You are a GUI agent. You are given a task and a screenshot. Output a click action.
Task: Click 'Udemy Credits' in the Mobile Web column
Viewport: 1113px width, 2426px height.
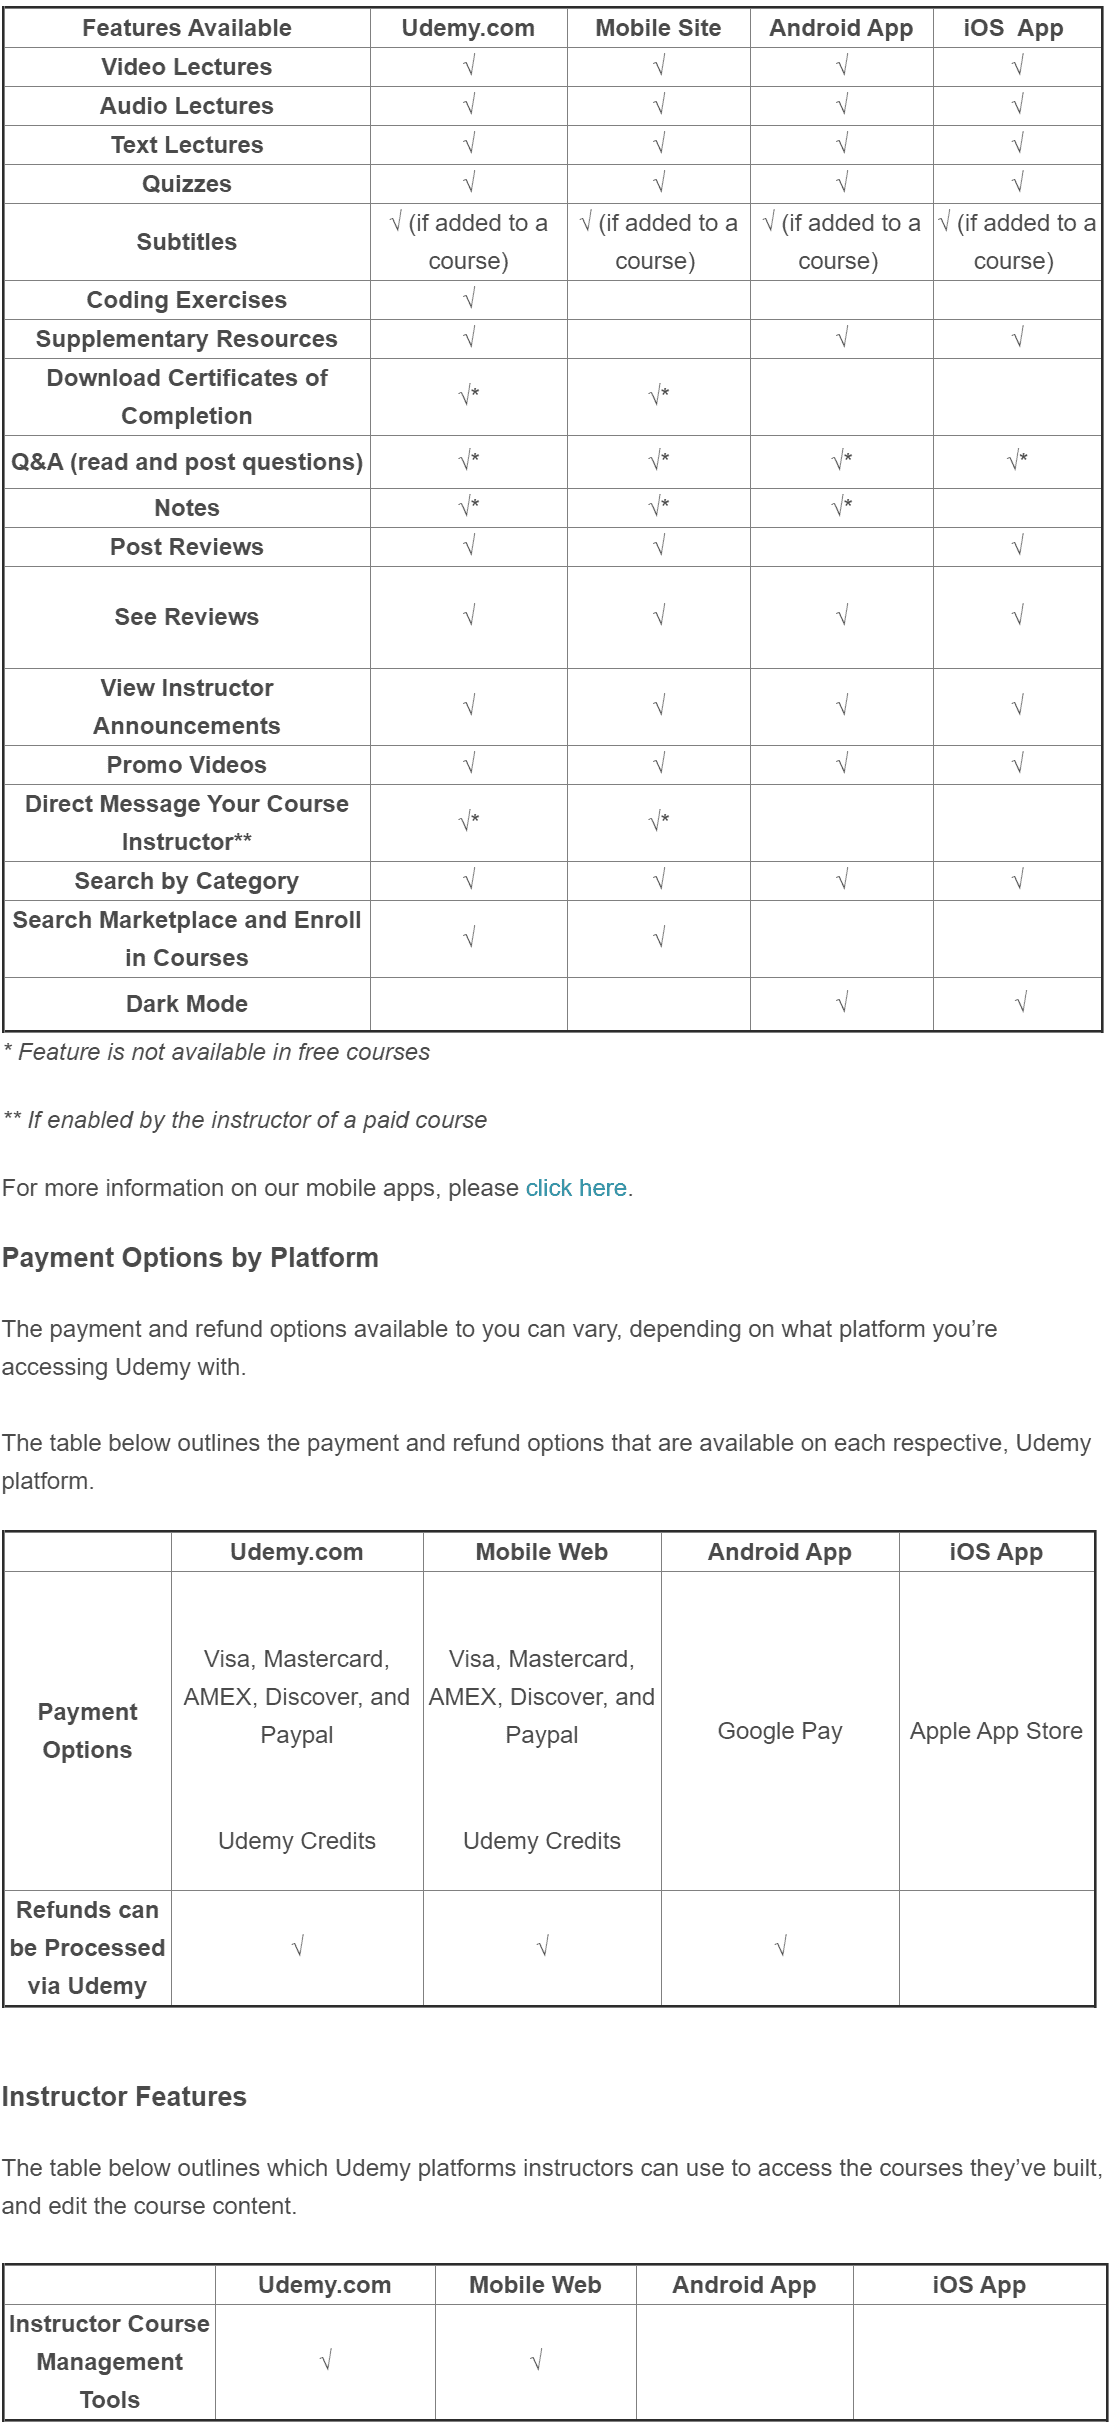[542, 1841]
